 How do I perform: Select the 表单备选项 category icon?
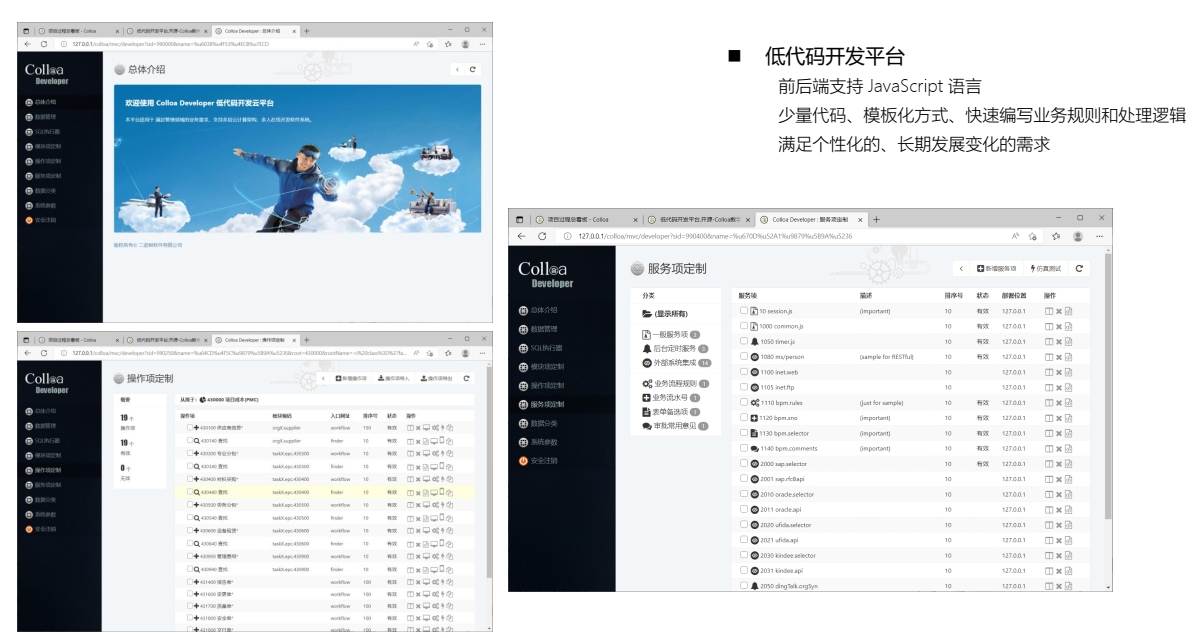click(x=646, y=410)
